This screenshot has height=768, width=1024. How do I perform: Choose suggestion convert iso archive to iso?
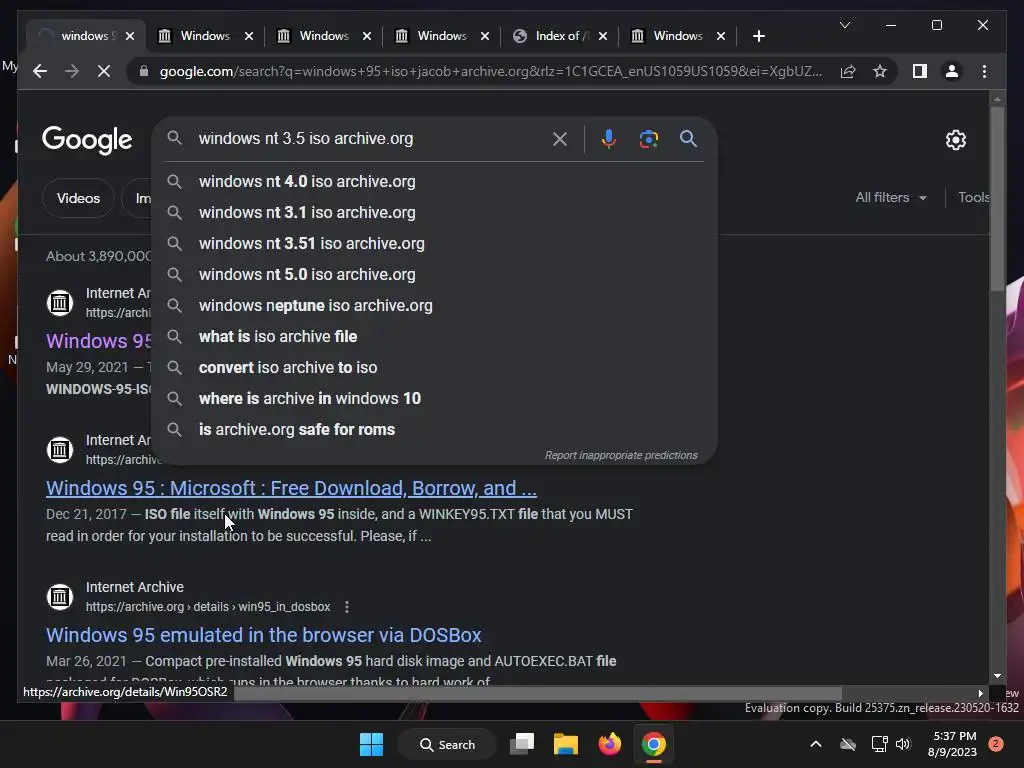pyautogui.click(x=434, y=368)
